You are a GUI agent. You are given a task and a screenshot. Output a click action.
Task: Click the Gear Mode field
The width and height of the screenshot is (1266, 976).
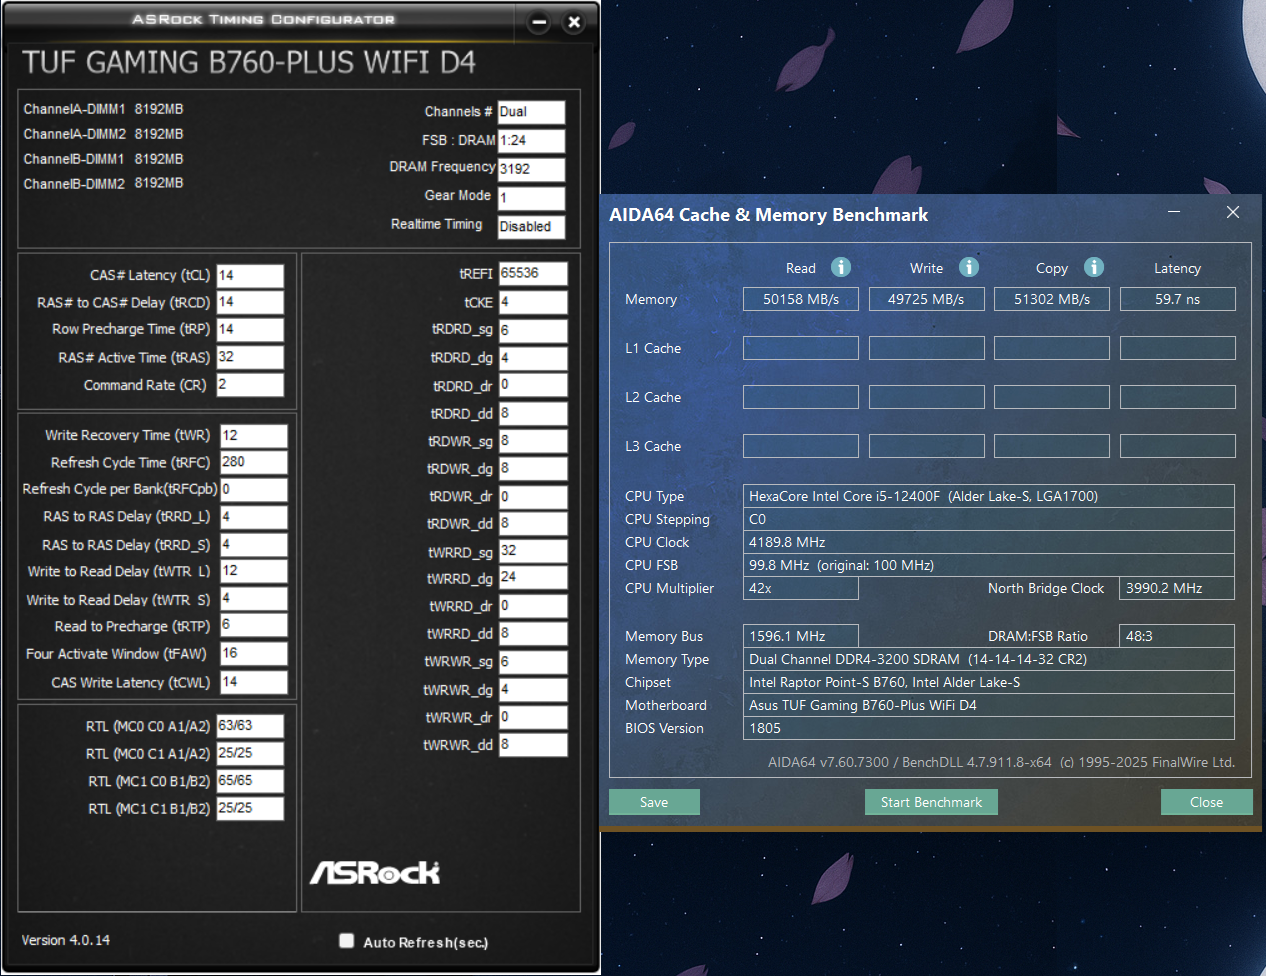click(532, 198)
